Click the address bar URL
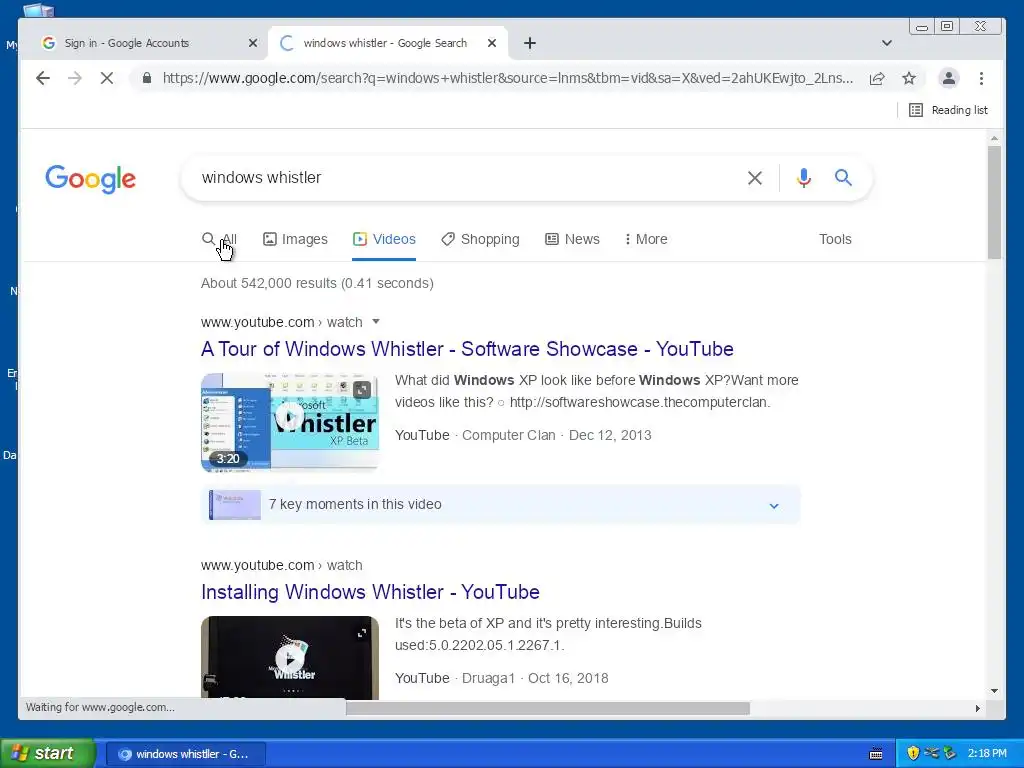Screen dimensions: 1024x768 [x=507, y=78]
